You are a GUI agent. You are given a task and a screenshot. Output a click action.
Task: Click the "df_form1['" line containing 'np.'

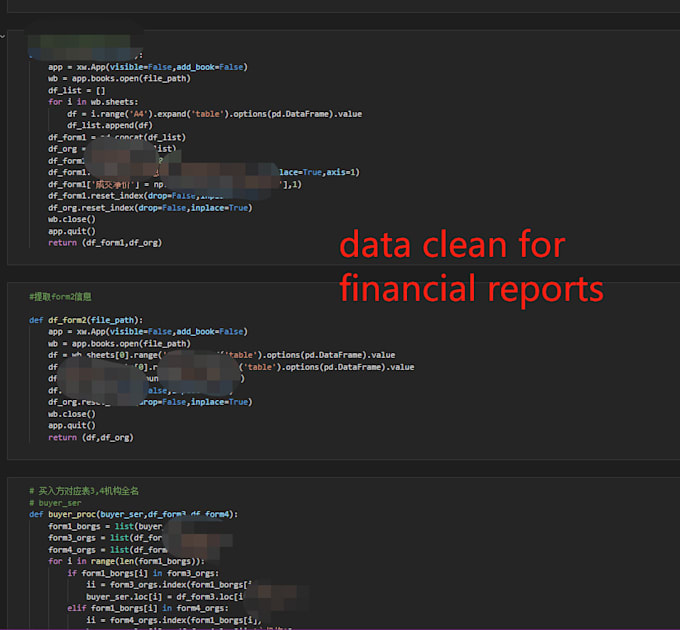point(174,184)
